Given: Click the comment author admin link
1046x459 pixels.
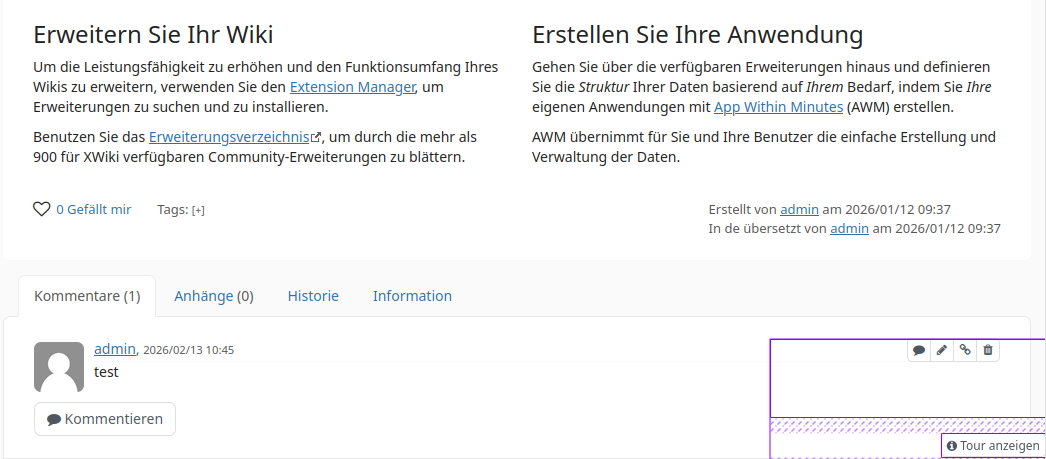Looking at the screenshot, I should (114, 349).
